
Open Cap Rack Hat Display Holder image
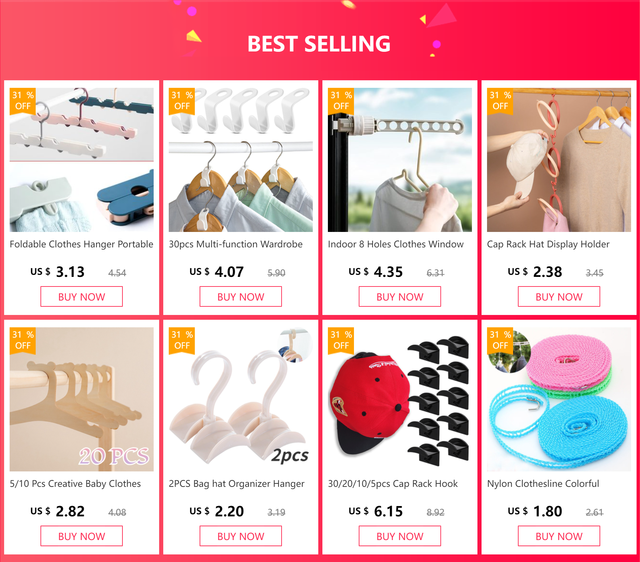pyautogui.click(x=559, y=160)
